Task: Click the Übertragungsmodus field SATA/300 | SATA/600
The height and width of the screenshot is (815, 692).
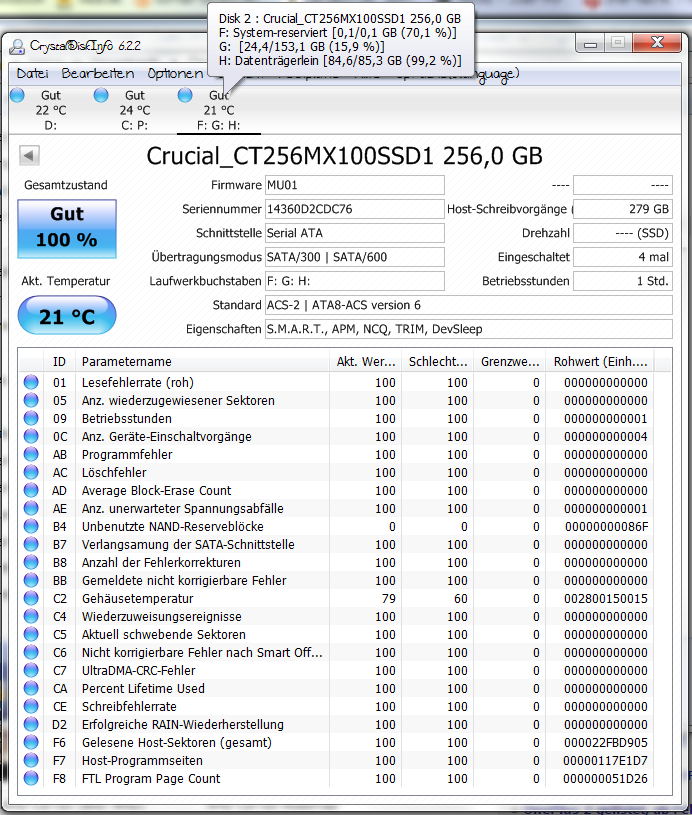Action: point(355,257)
